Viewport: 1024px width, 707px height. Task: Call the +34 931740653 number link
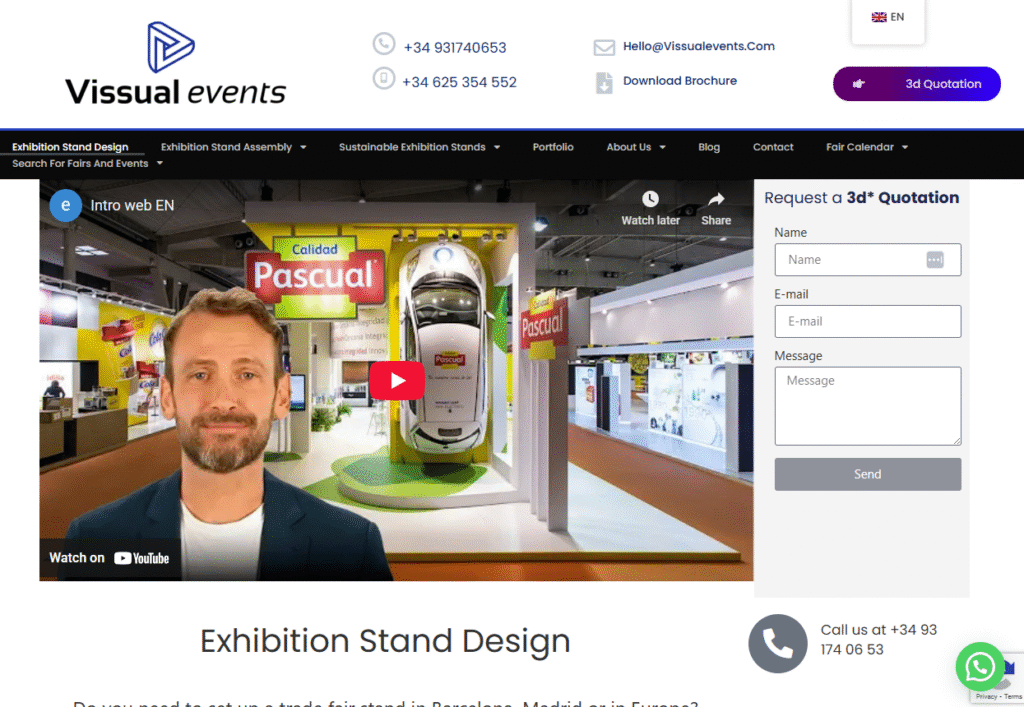[x=455, y=48]
